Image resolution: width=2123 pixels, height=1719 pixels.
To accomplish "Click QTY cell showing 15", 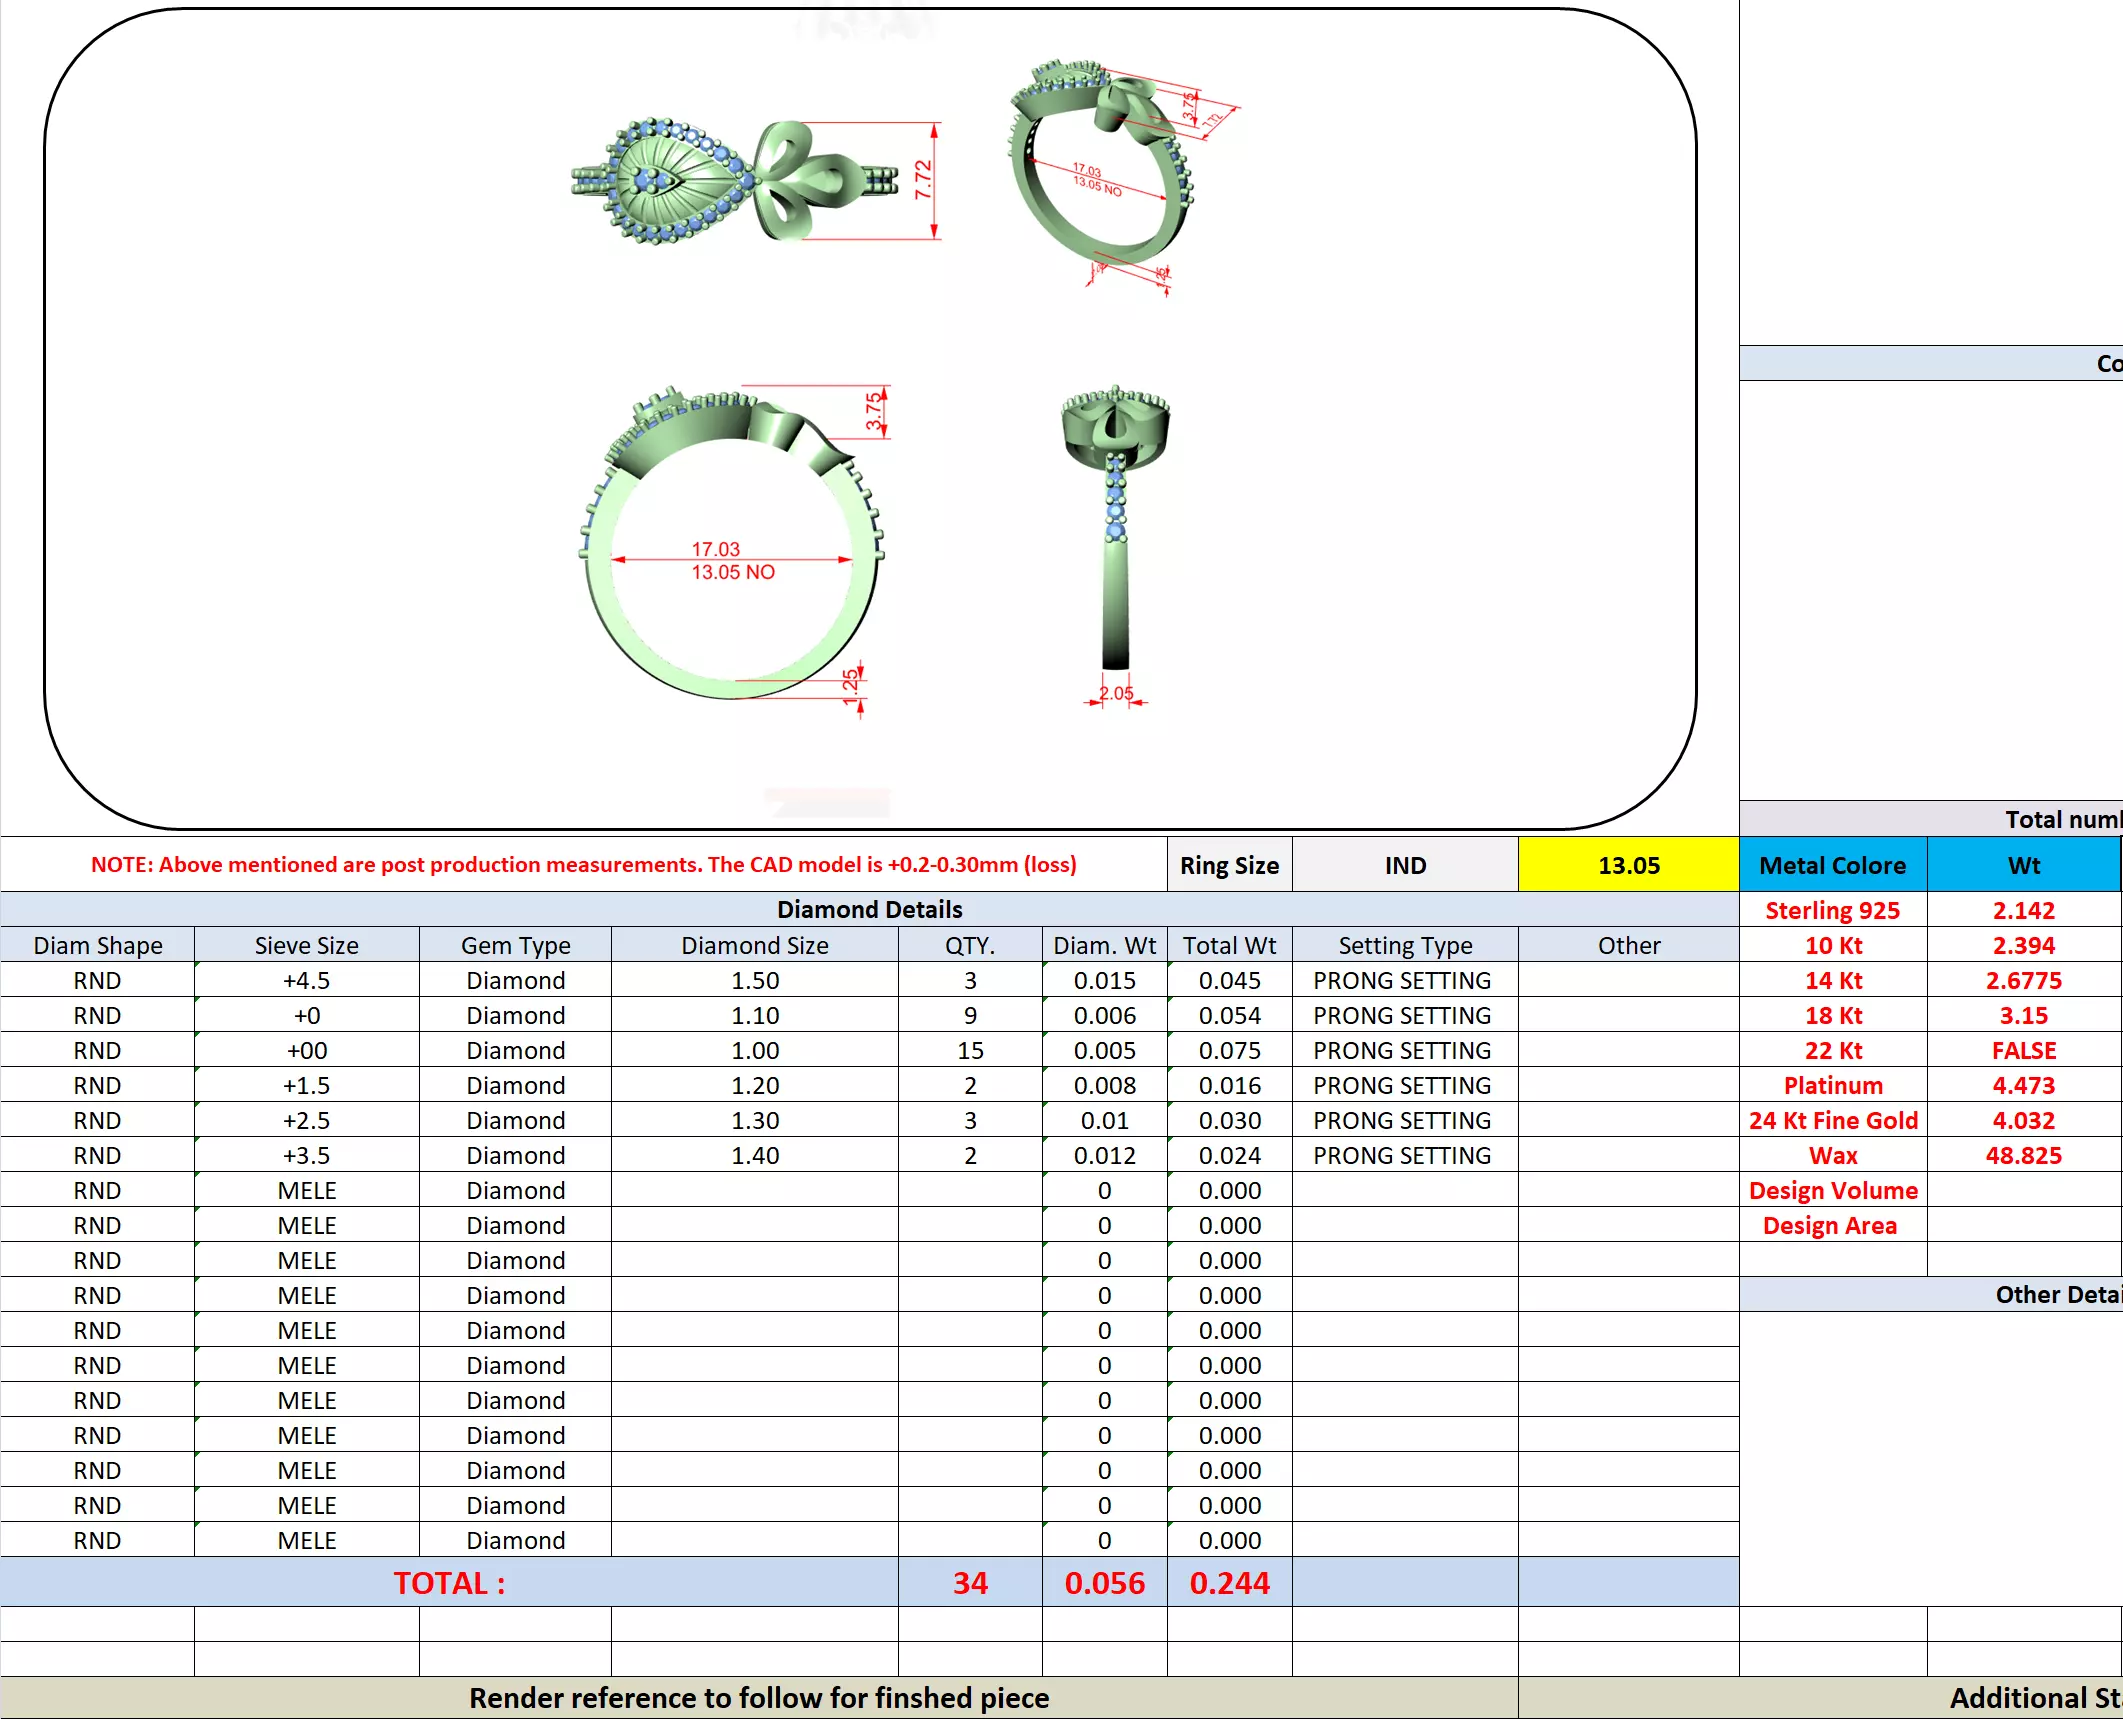I will (969, 1050).
